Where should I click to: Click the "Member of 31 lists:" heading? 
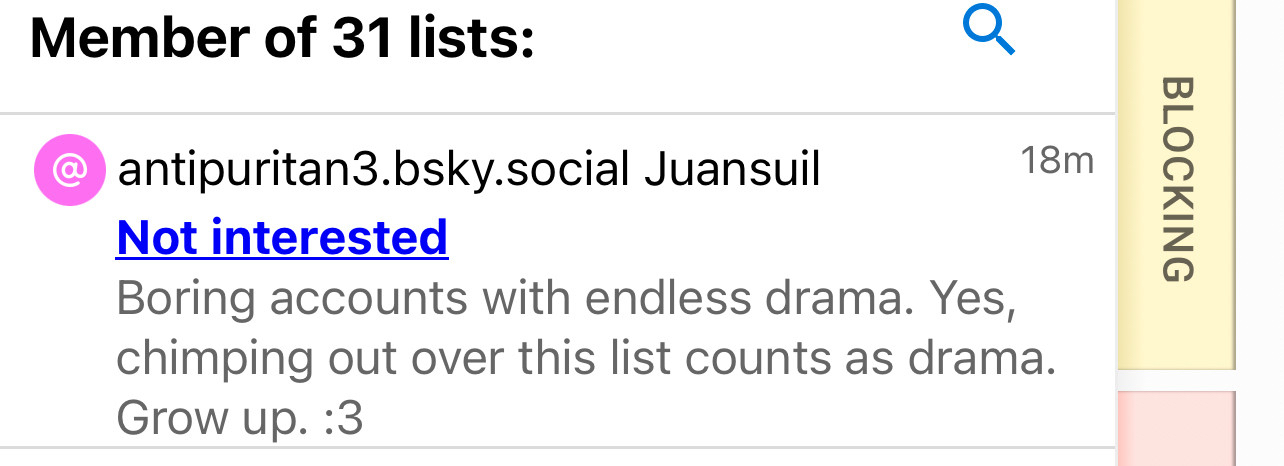click(x=283, y=39)
